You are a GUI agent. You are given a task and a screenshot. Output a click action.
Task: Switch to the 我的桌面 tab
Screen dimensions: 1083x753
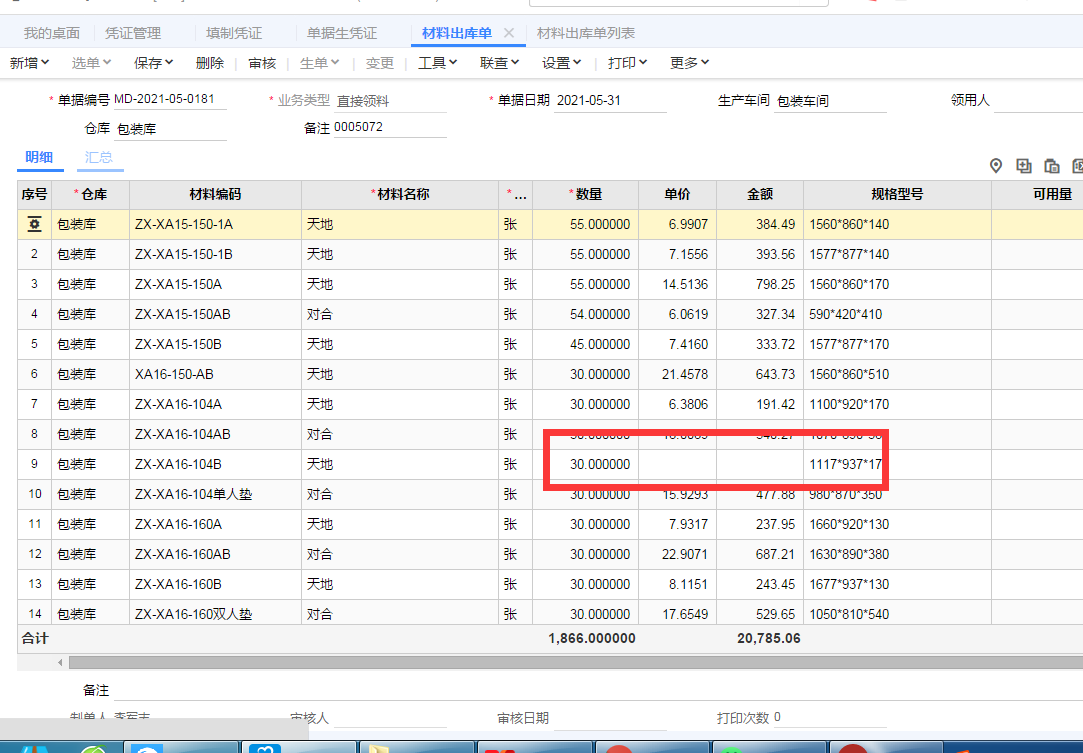click(52, 33)
